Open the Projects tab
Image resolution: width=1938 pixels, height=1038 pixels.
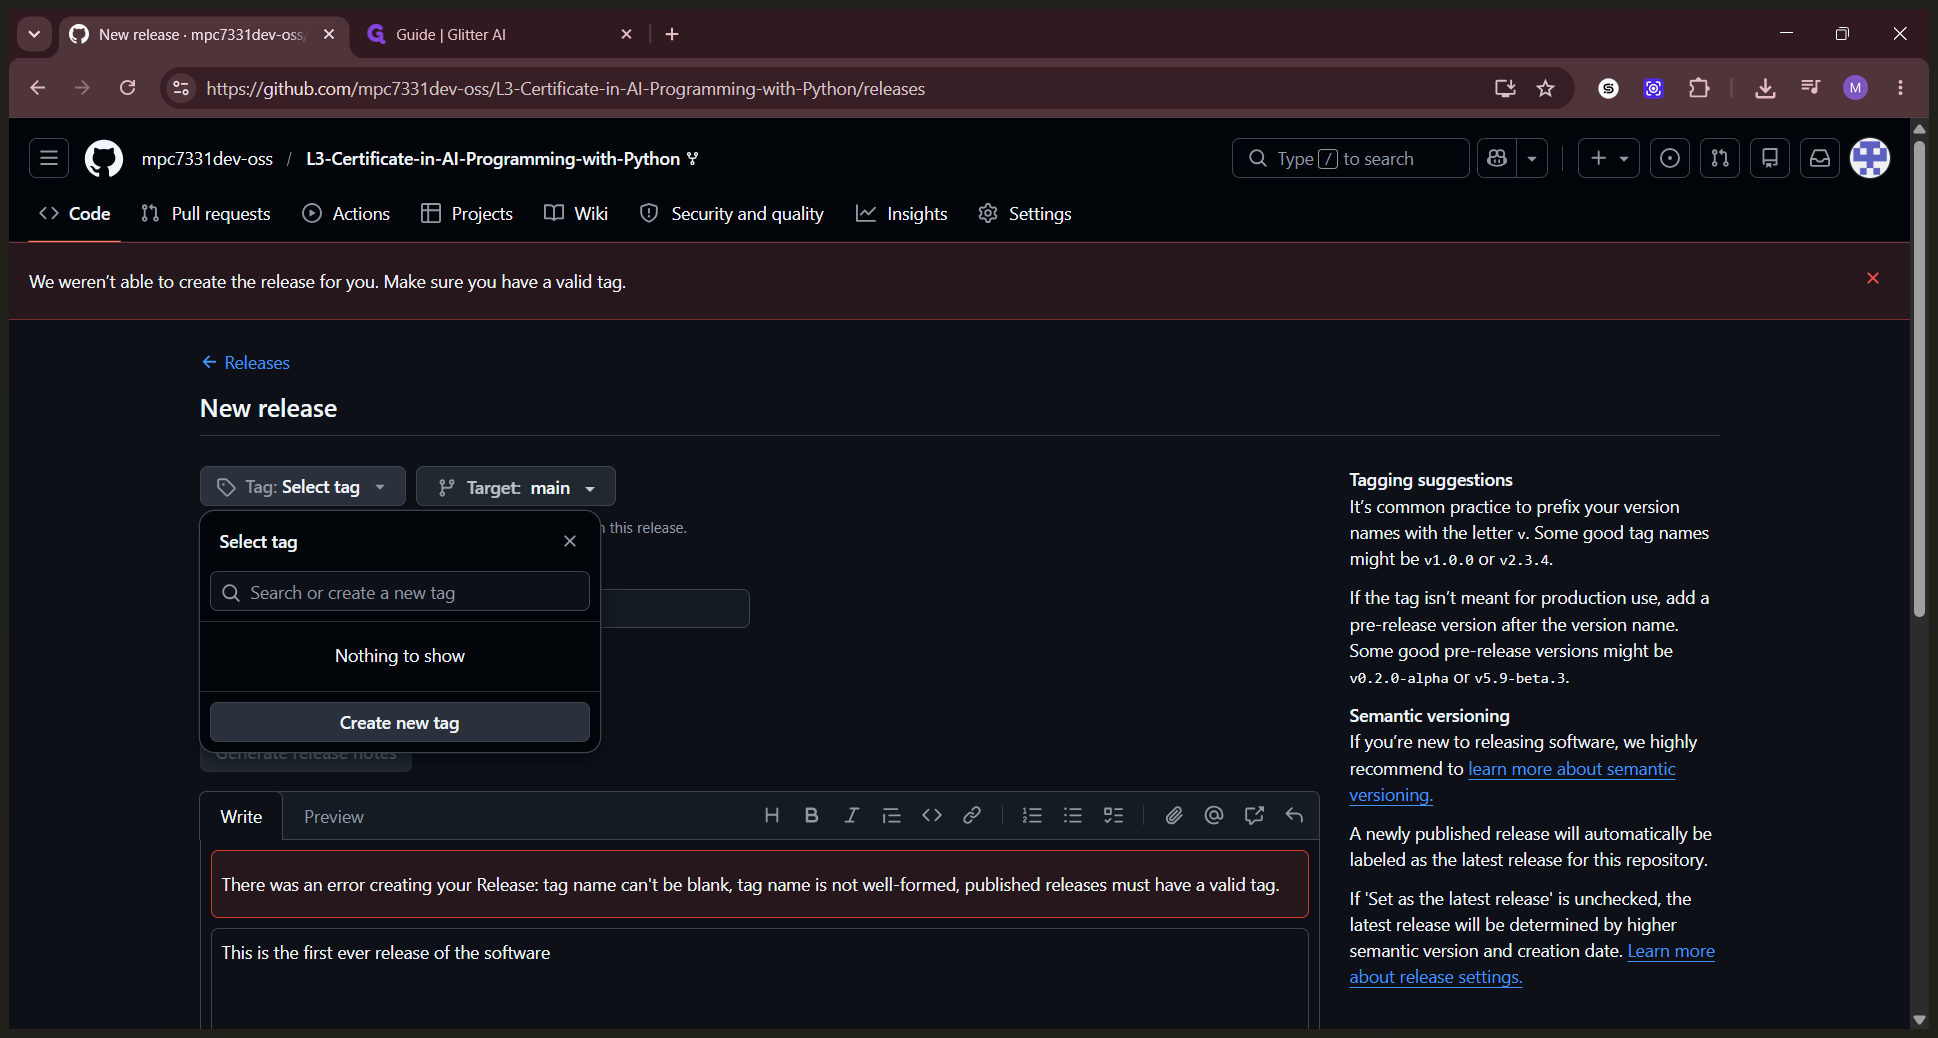point(467,213)
